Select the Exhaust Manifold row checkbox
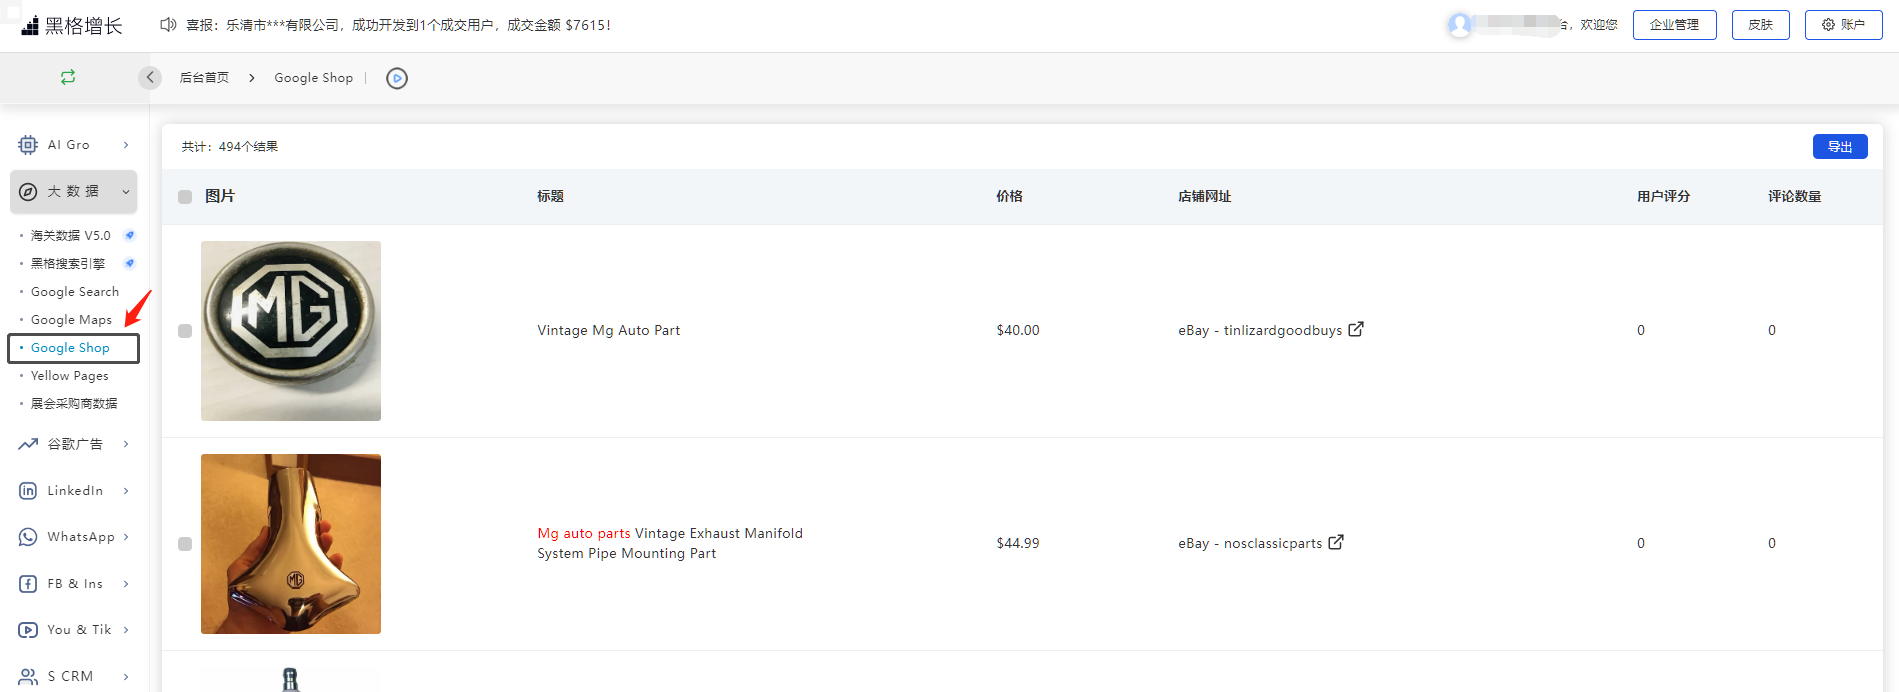 click(185, 544)
